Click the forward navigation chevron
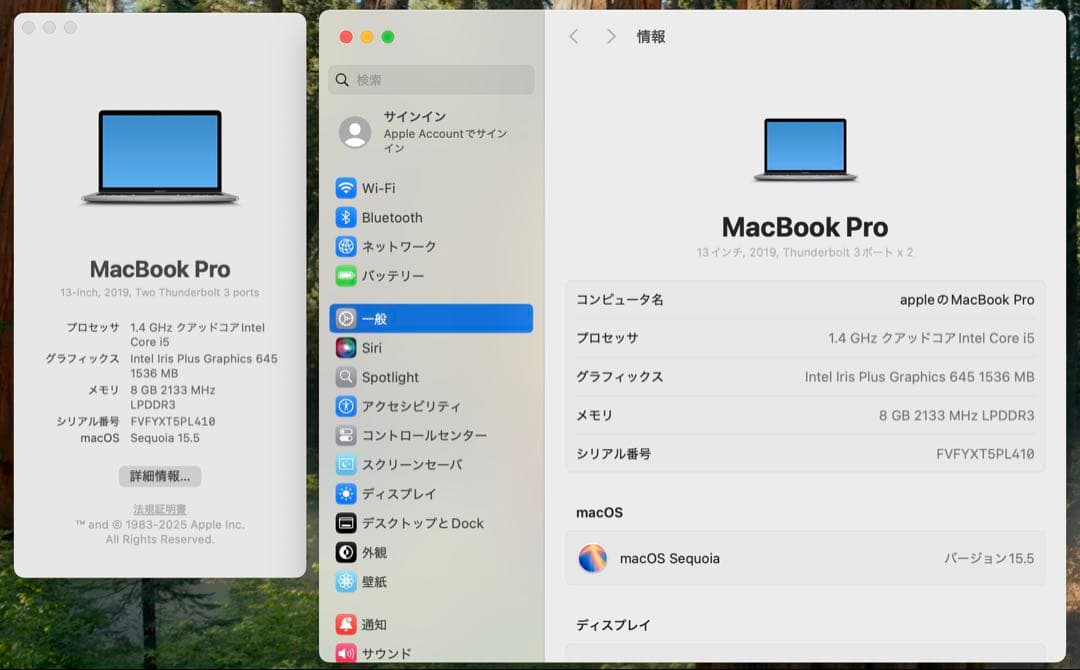The width and height of the screenshot is (1080, 670). [x=610, y=36]
